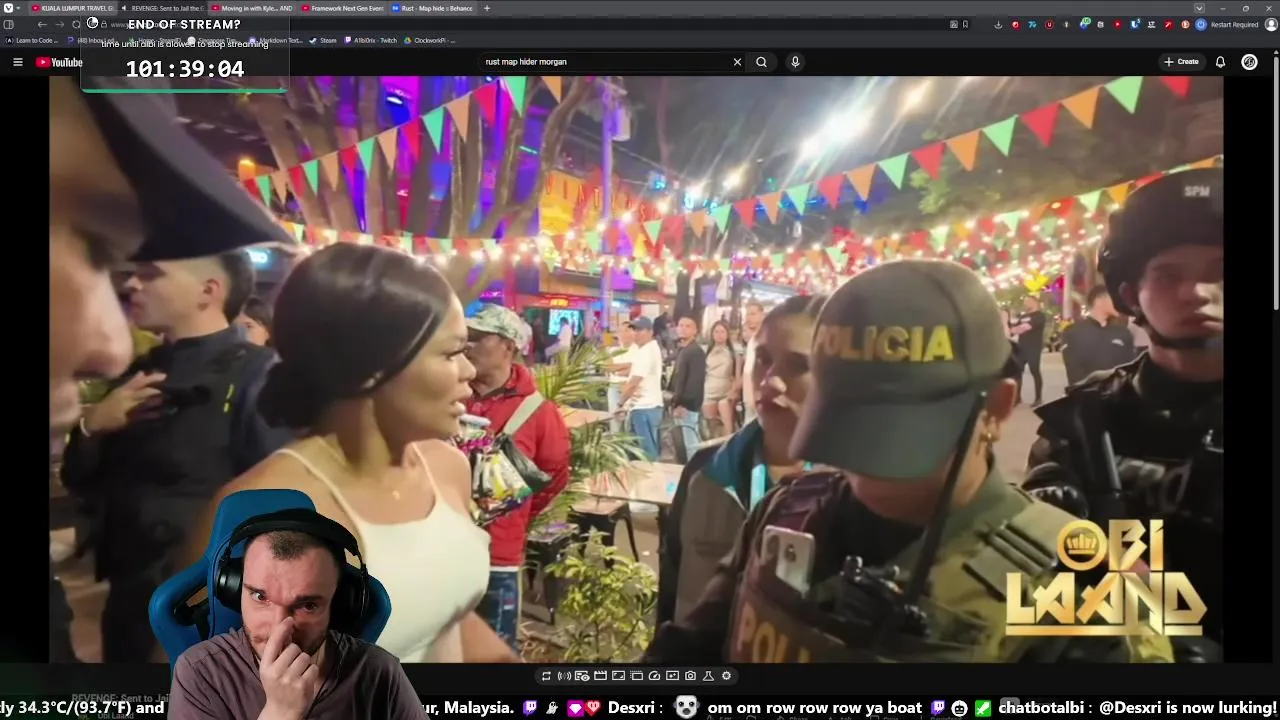This screenshot has height=720, width=1280.
Task: Go back with the browser back arrow
Action: (x=42, y=25)
